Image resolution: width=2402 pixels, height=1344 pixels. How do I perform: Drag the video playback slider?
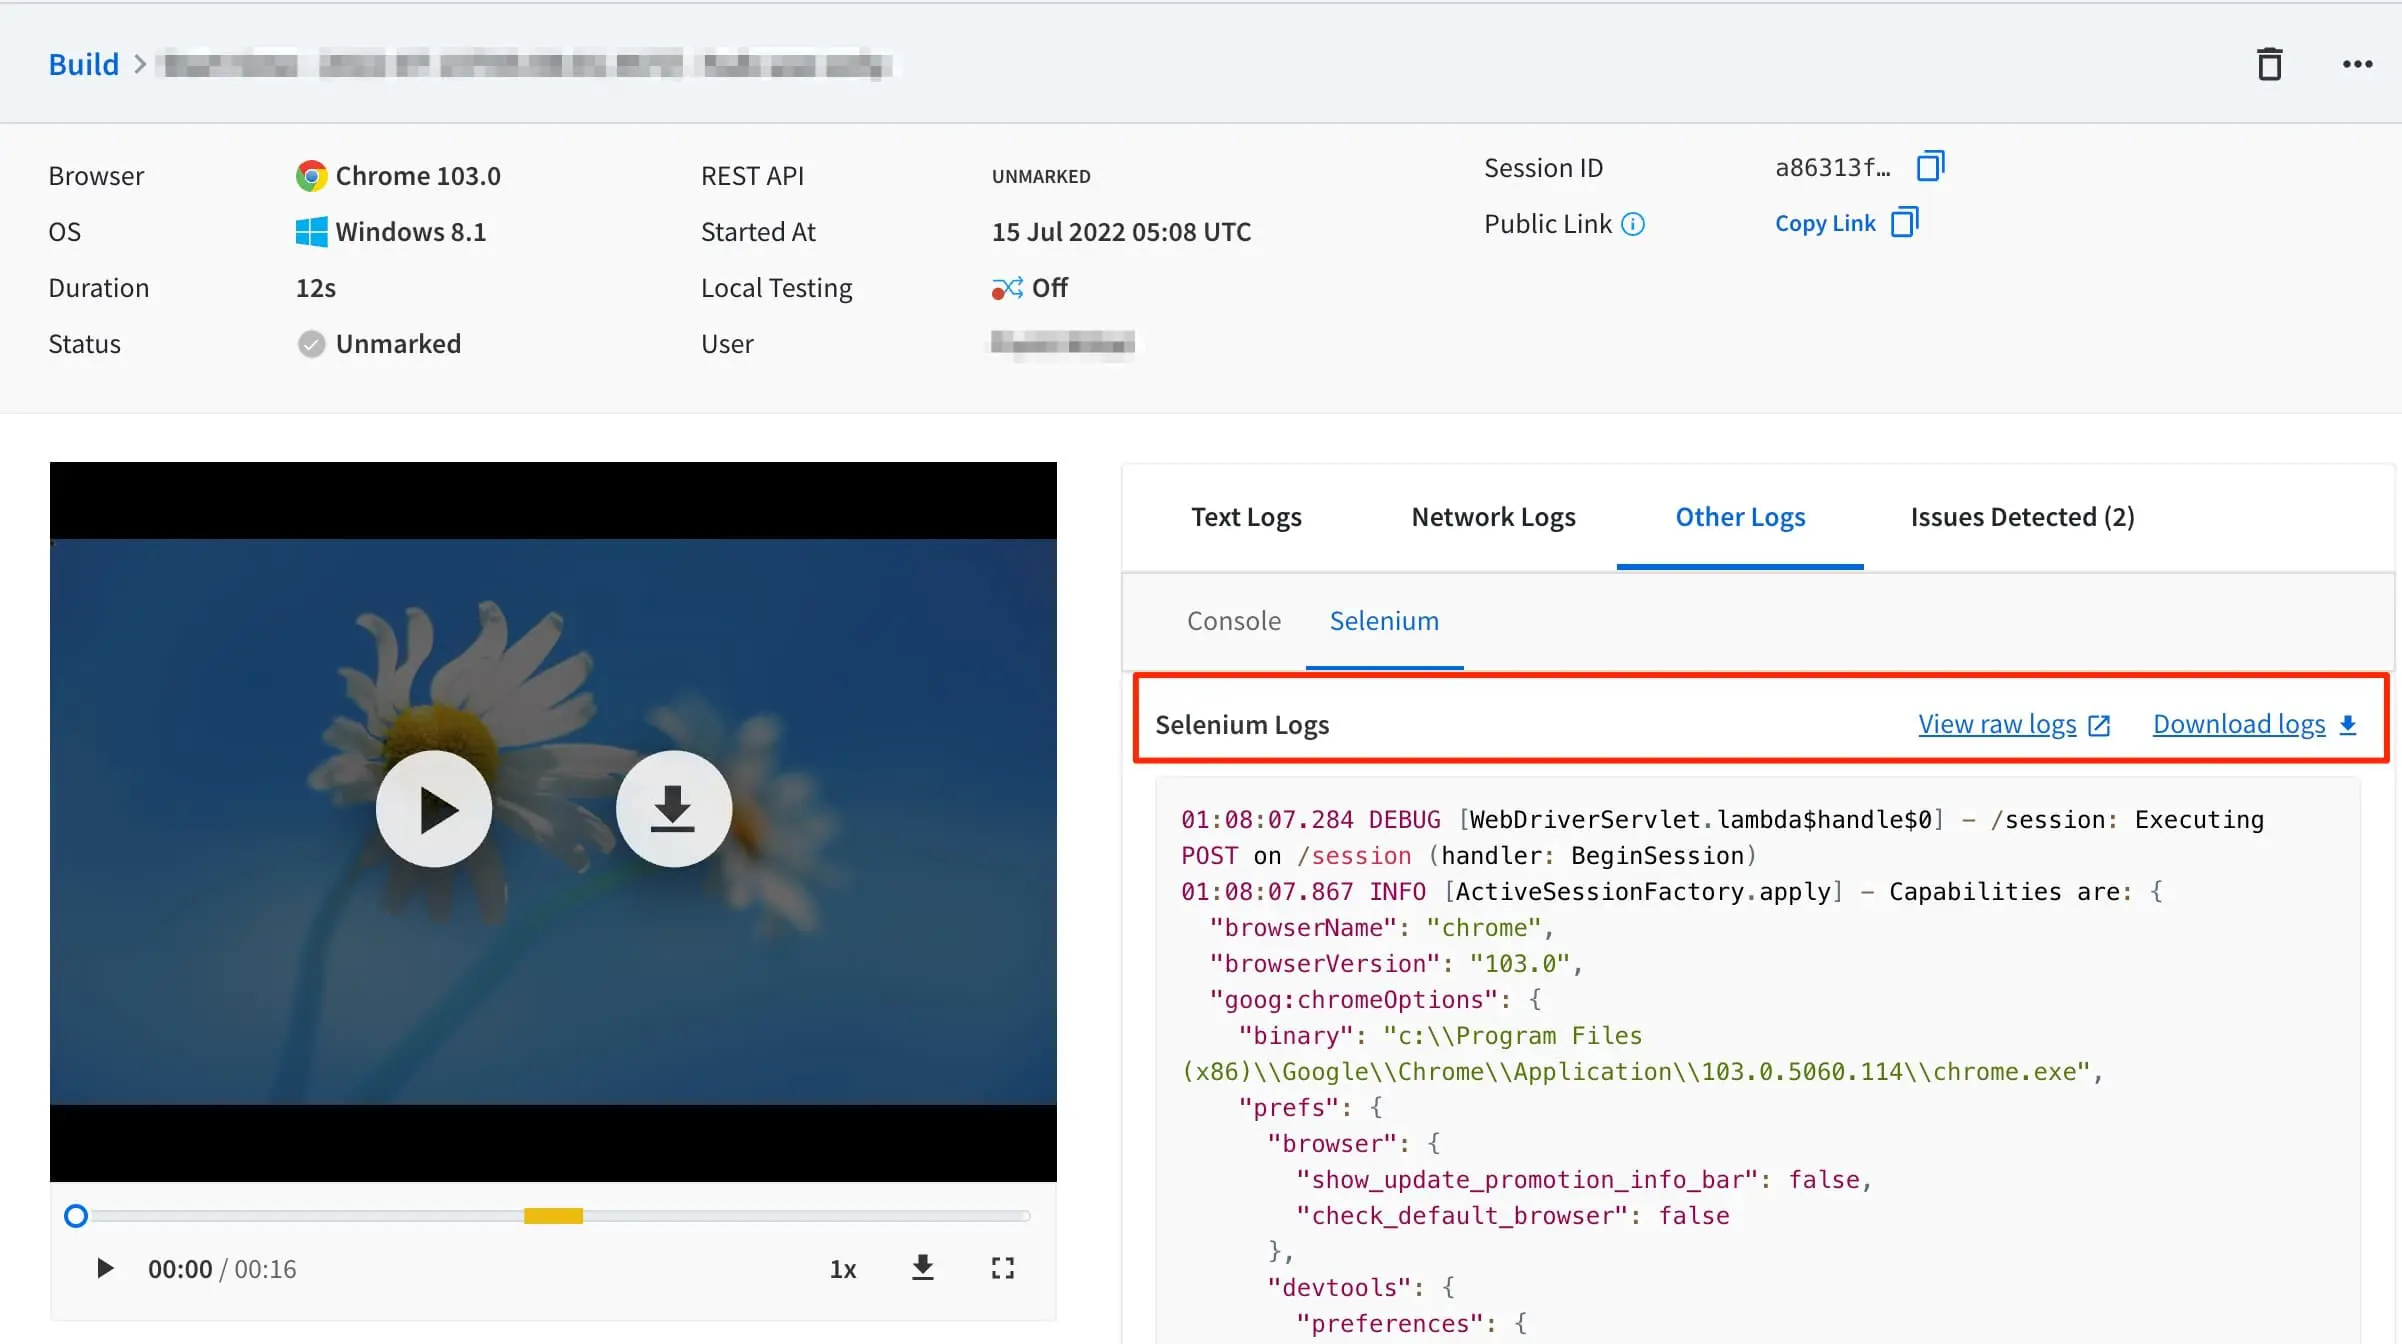coord(74,1215)
